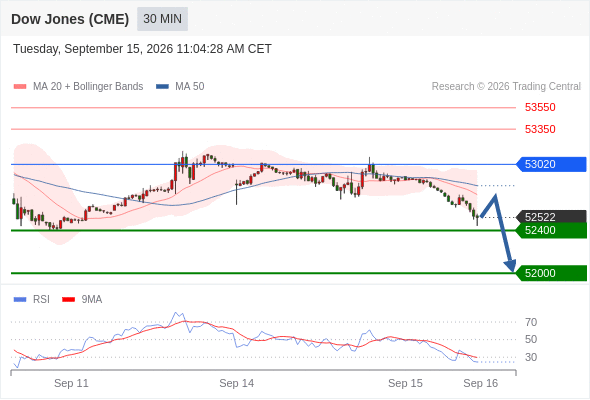Click the blue 53020 pivot price tag
590x400 pixels.
click(551, 164)
